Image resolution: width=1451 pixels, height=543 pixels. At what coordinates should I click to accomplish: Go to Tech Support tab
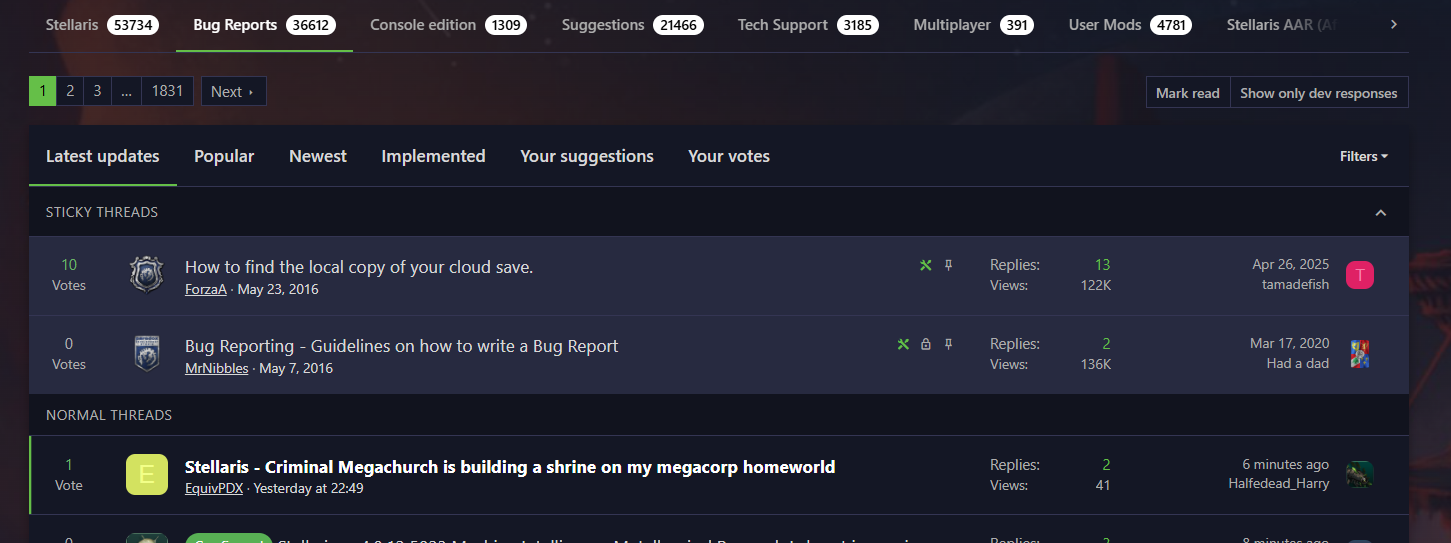pos(808,25)
